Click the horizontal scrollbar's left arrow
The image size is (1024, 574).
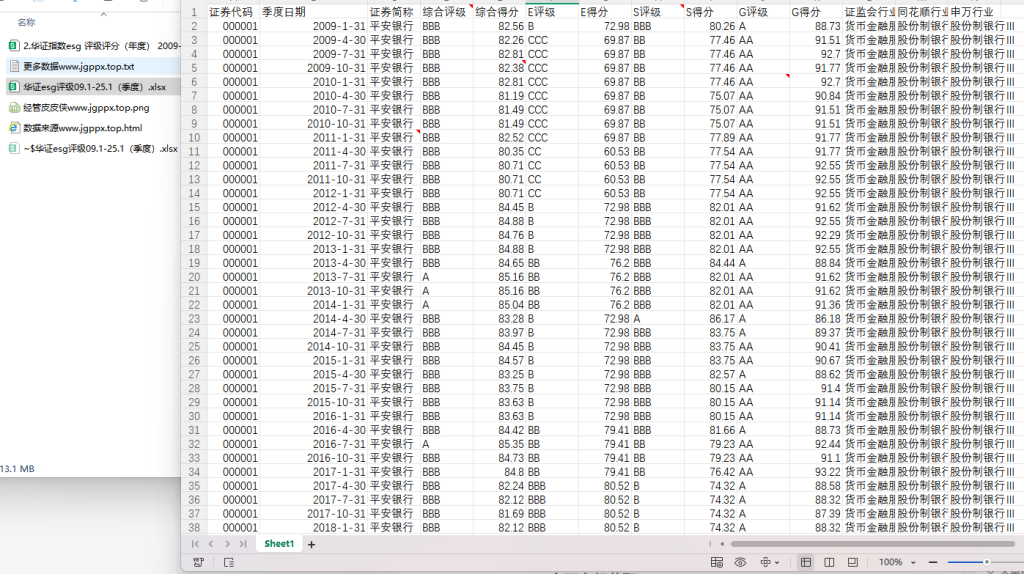tap(722, 543)
